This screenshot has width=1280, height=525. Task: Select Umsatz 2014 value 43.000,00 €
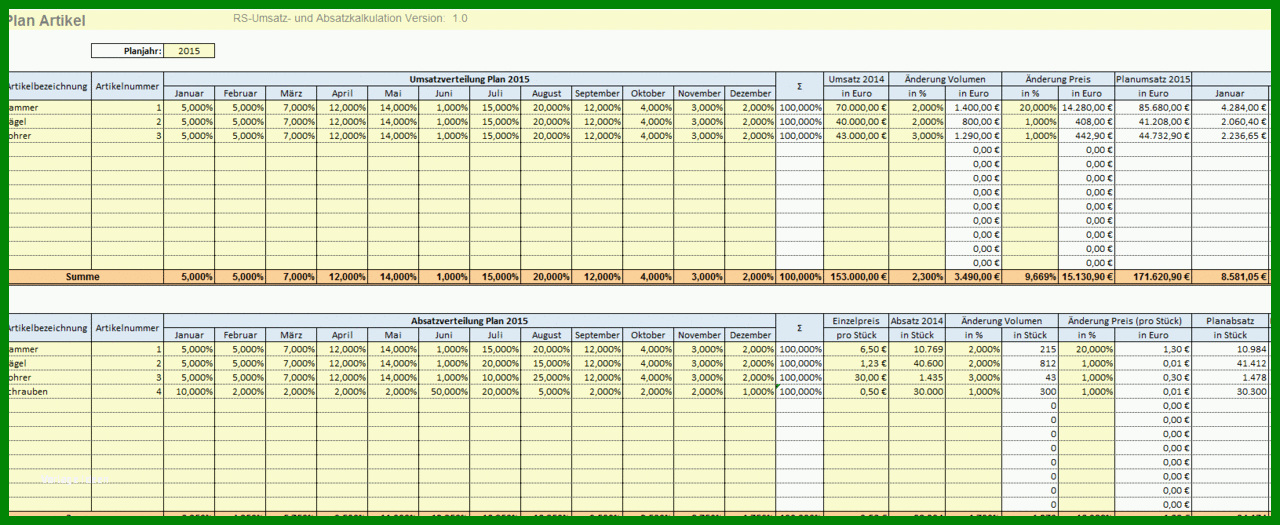pos(856,135)
